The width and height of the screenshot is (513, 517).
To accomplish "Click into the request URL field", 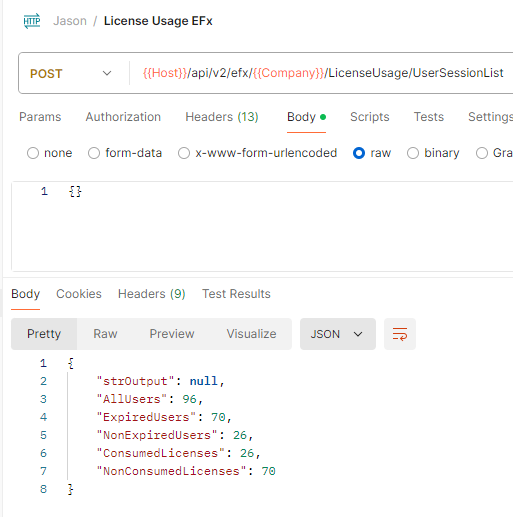I will point(323,73).
